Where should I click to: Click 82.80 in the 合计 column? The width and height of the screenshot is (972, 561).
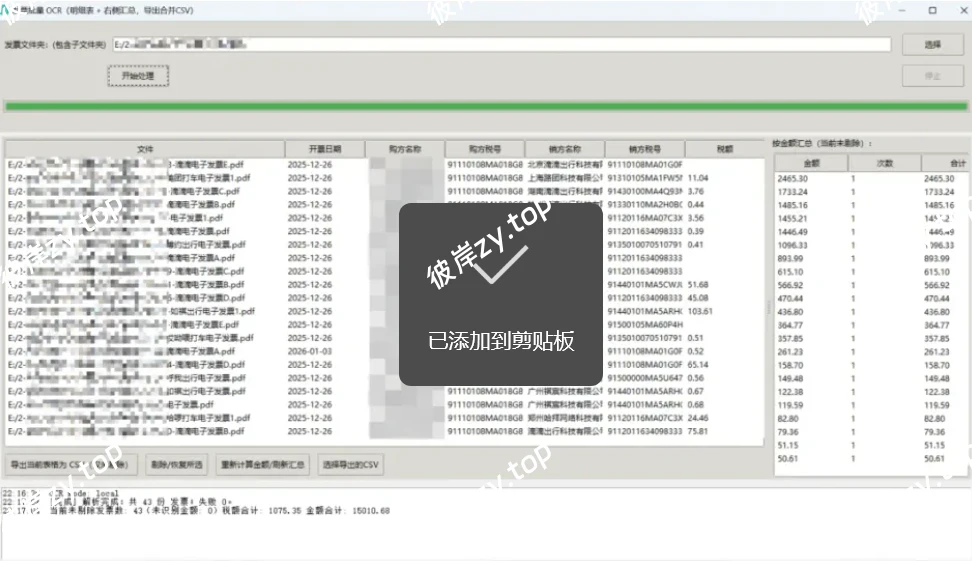pos(935,419)
